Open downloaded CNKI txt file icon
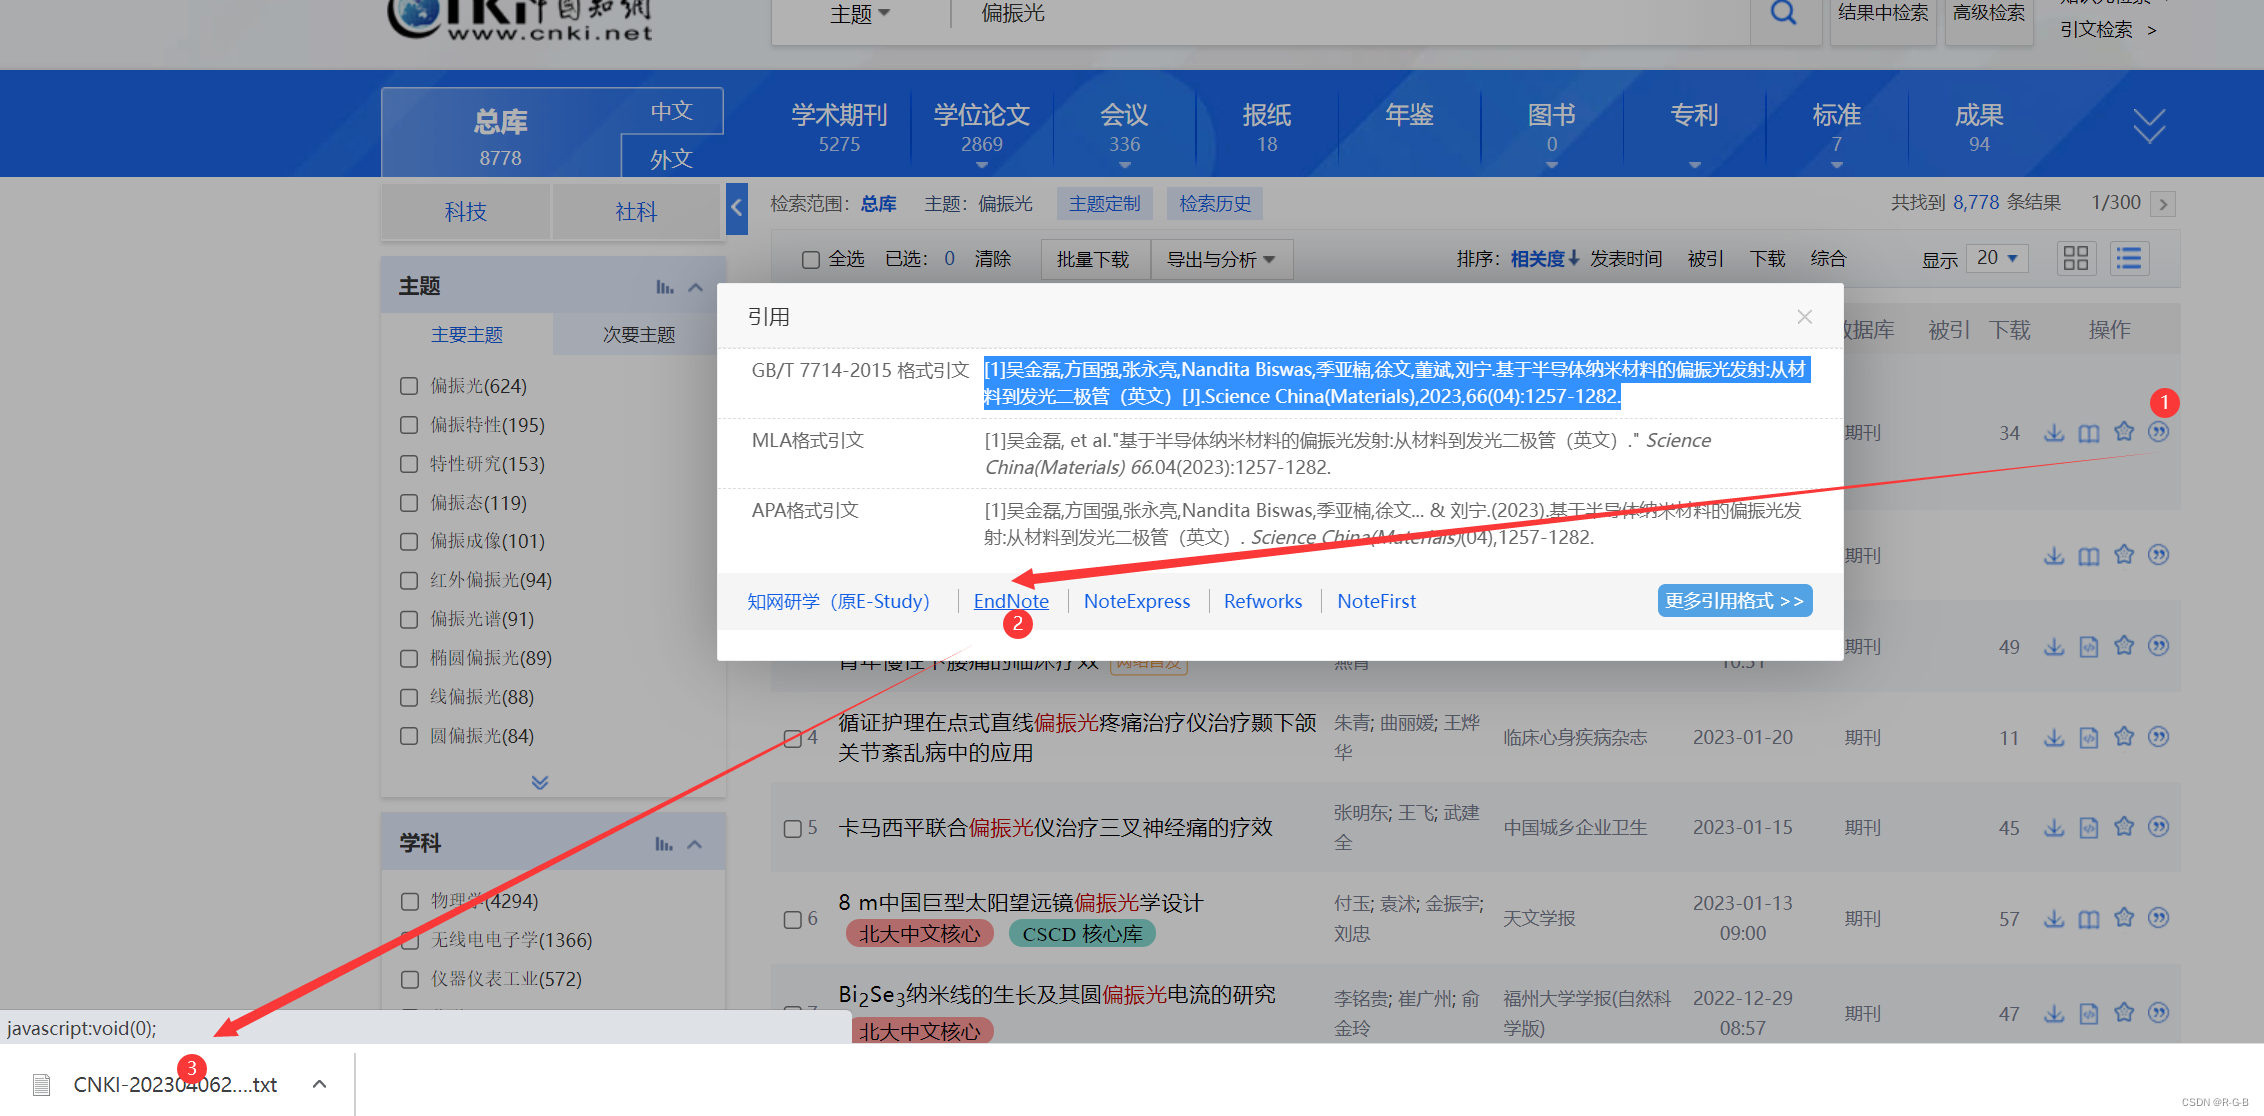Image resolution: width=2264 pixels, height=1116 pixels. tap(41, 1085)
